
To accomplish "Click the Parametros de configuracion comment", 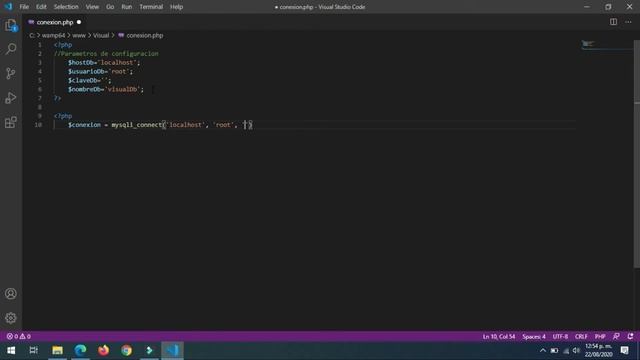I will (106, 53).
